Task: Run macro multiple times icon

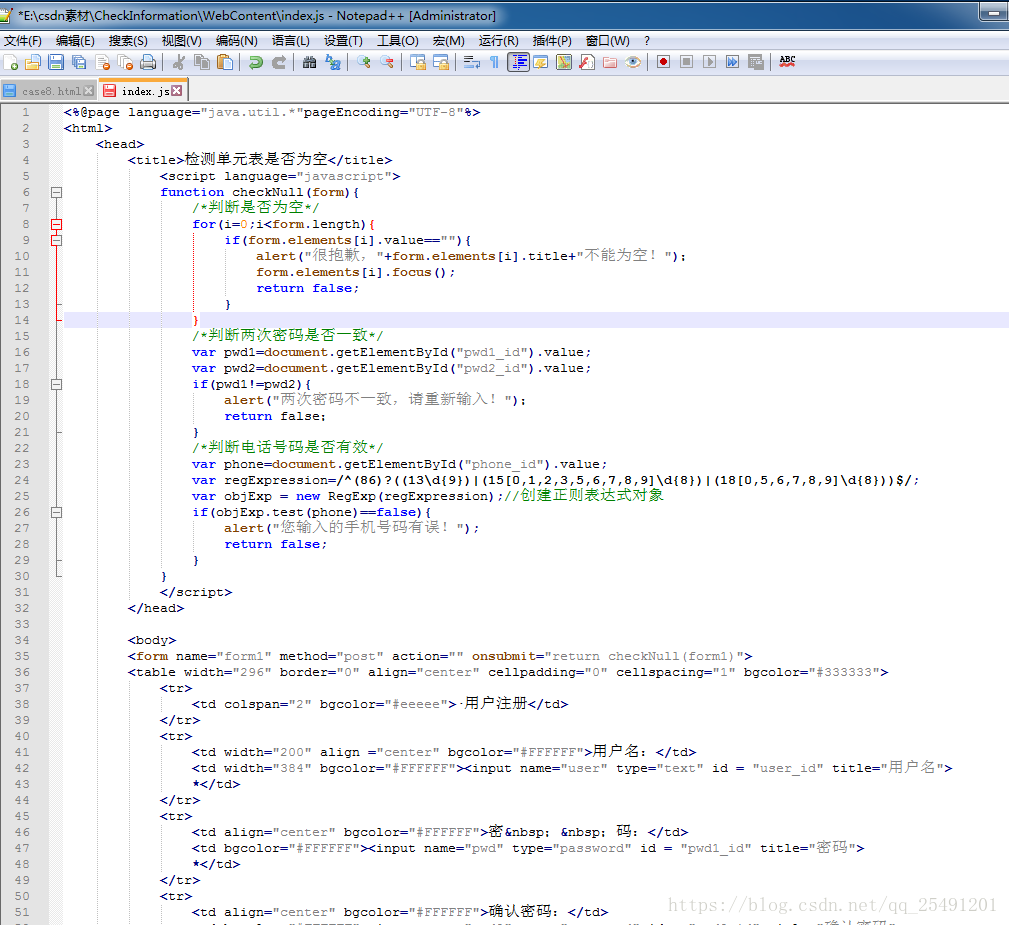Action: (x=732, y=62)
